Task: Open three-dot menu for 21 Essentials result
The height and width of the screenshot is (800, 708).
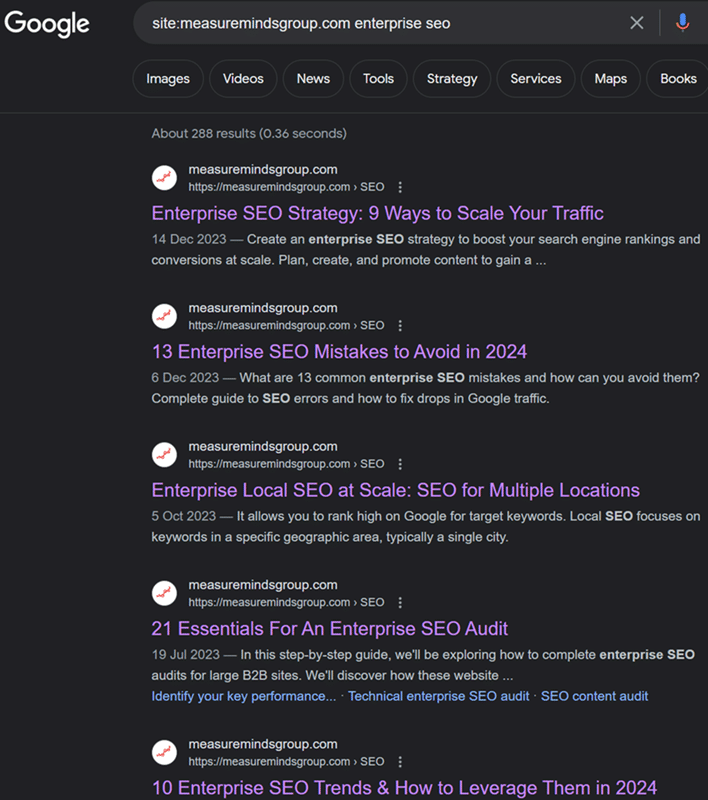Action: point(400,603)
